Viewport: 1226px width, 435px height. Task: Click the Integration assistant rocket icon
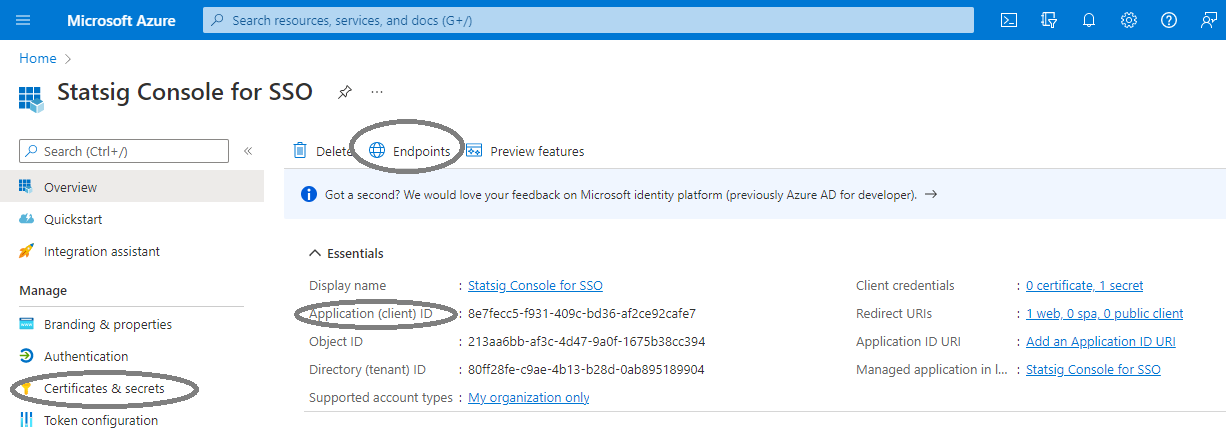pos(26,251)
